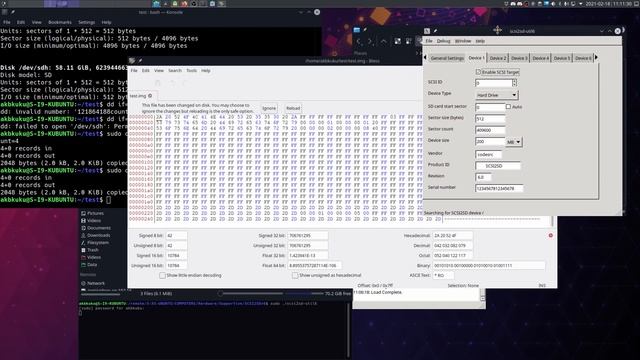Open Tools menu in Bless
Viewport: 640px width, 360px height.
(x=191, y=71)
